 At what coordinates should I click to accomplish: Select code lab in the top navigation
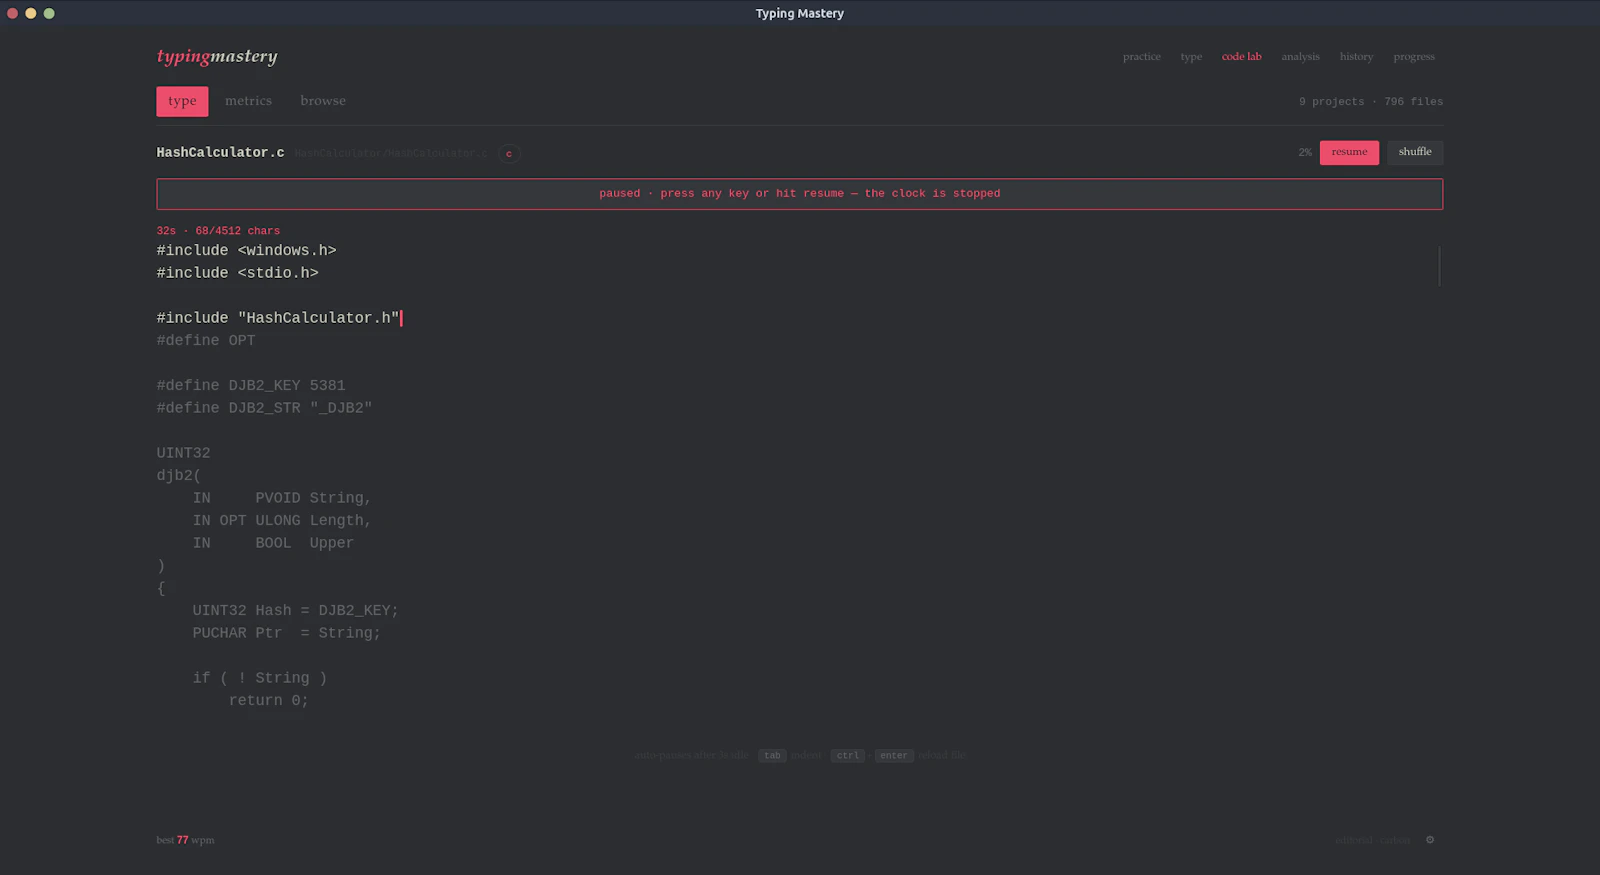[1241, 57]
